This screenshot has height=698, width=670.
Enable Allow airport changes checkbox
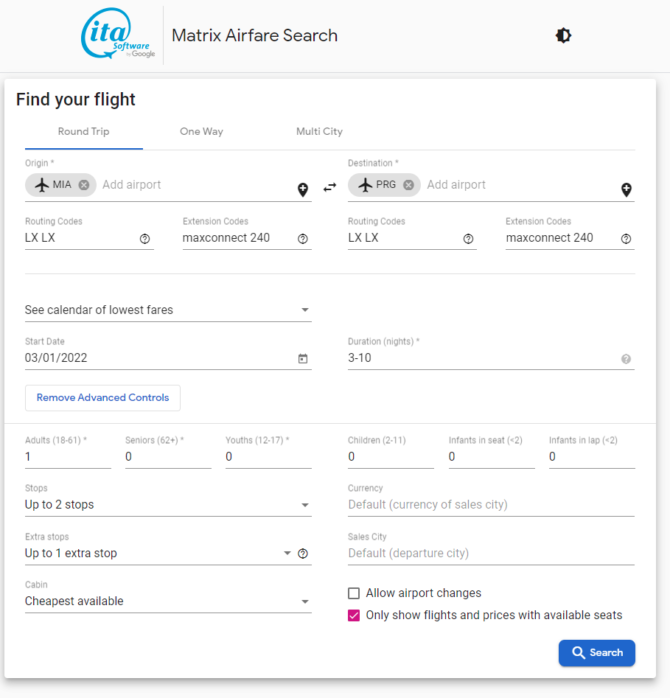click(354, 593)
